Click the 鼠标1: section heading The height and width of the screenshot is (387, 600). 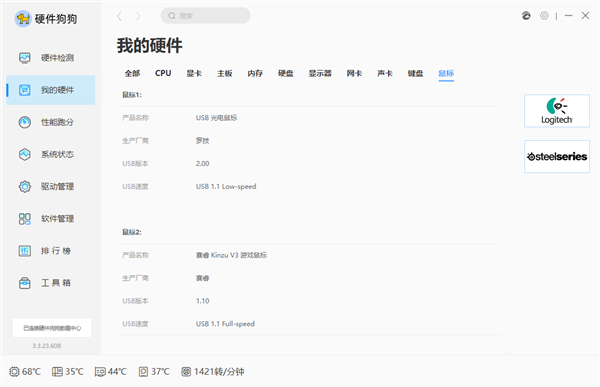coord(132,95)
